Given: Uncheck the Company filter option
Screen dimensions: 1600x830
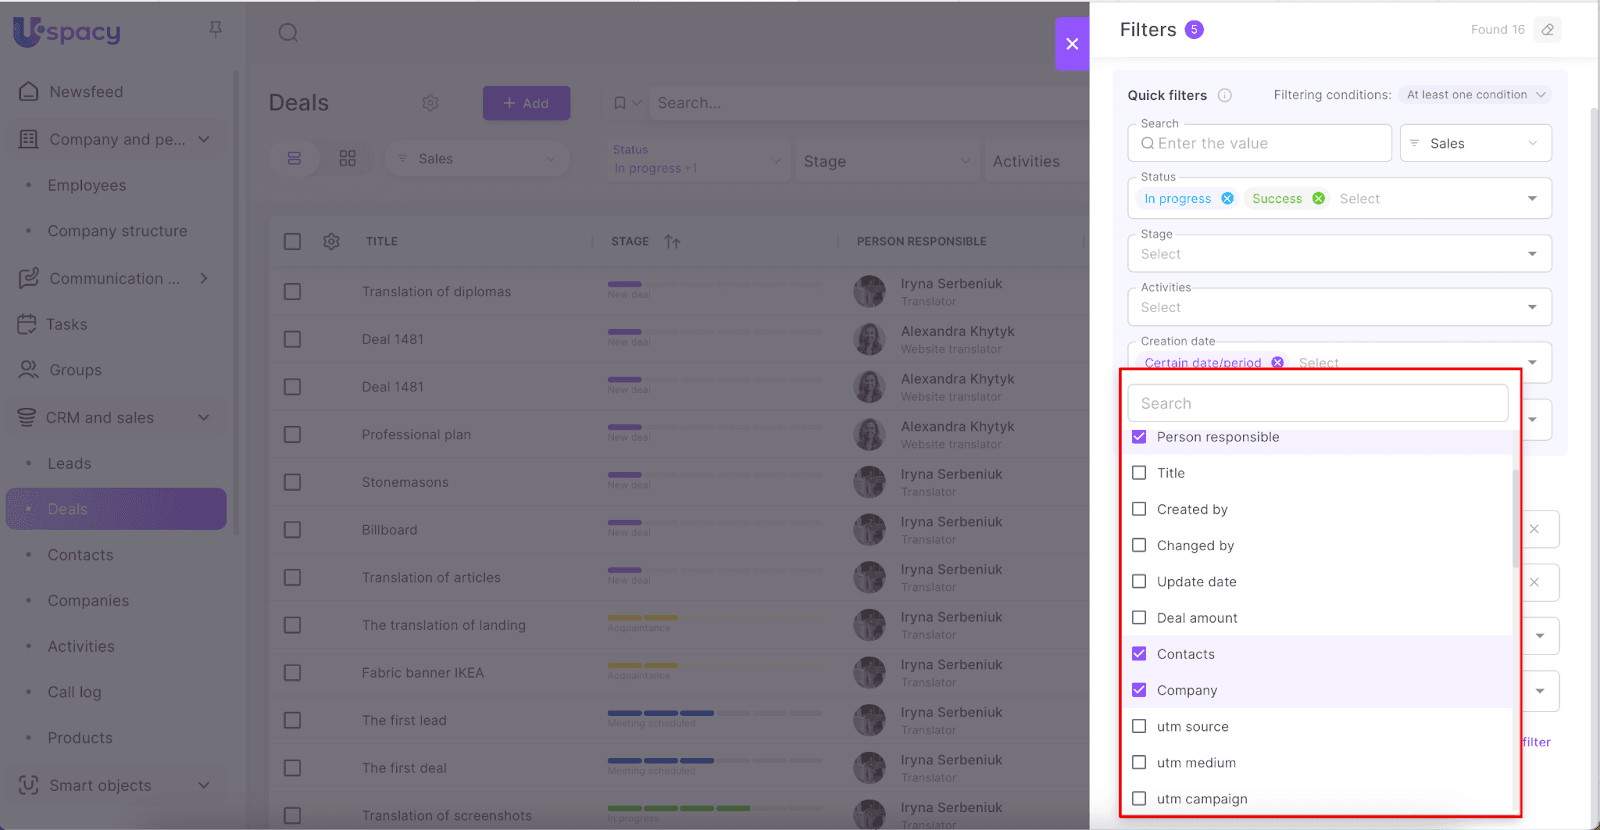Looking at the screenshot, I should pyautogui.click(x=1139, y=690).
